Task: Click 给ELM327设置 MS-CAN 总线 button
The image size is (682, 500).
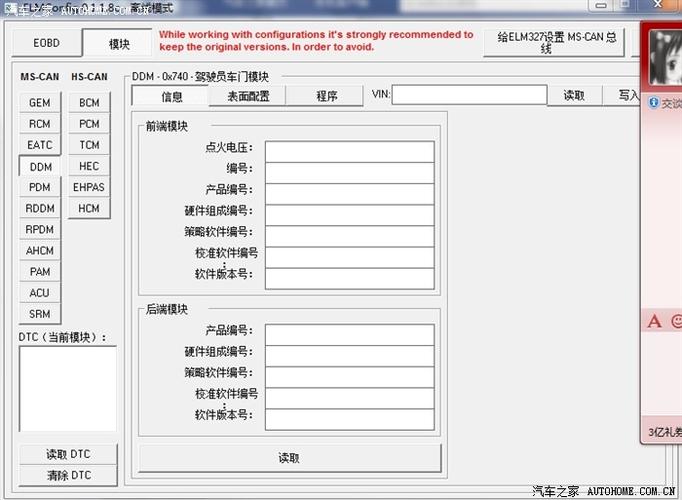Action: click(554, 43)
